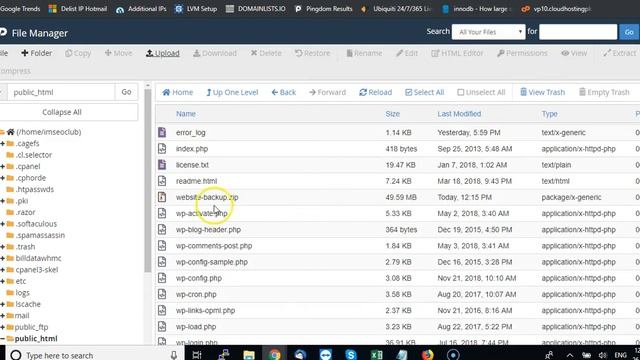Open Skype from the Windows taskbar
The width and height of the screenshot is (640, 360).
click(x=351, y=354)
